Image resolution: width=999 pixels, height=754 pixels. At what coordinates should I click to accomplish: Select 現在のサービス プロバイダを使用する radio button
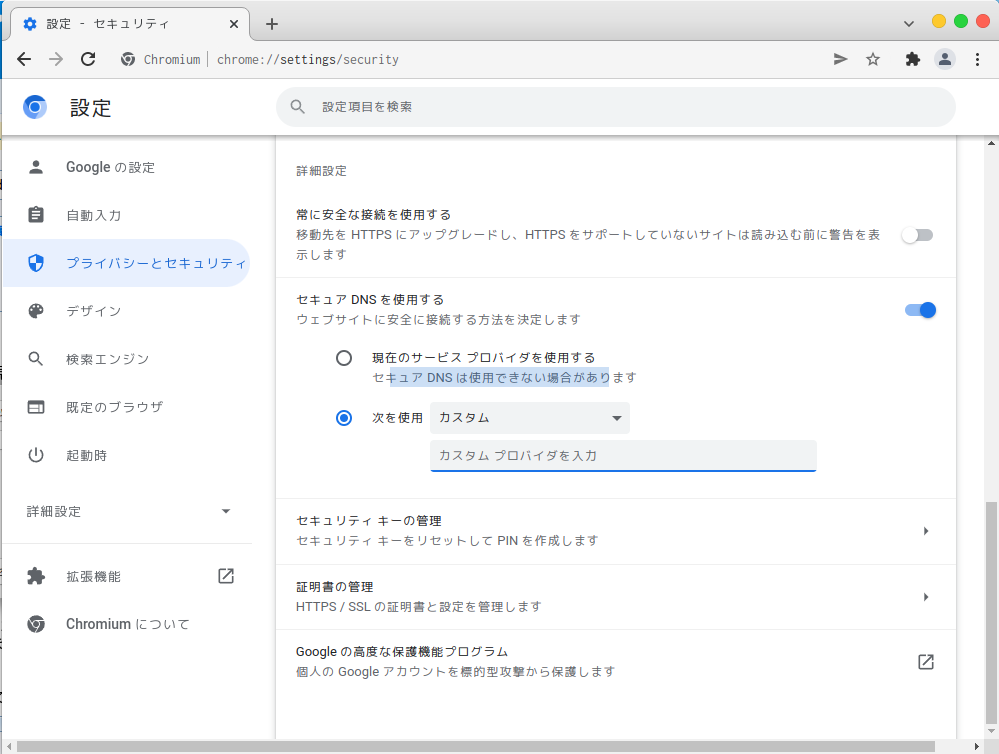coord(344,358)
